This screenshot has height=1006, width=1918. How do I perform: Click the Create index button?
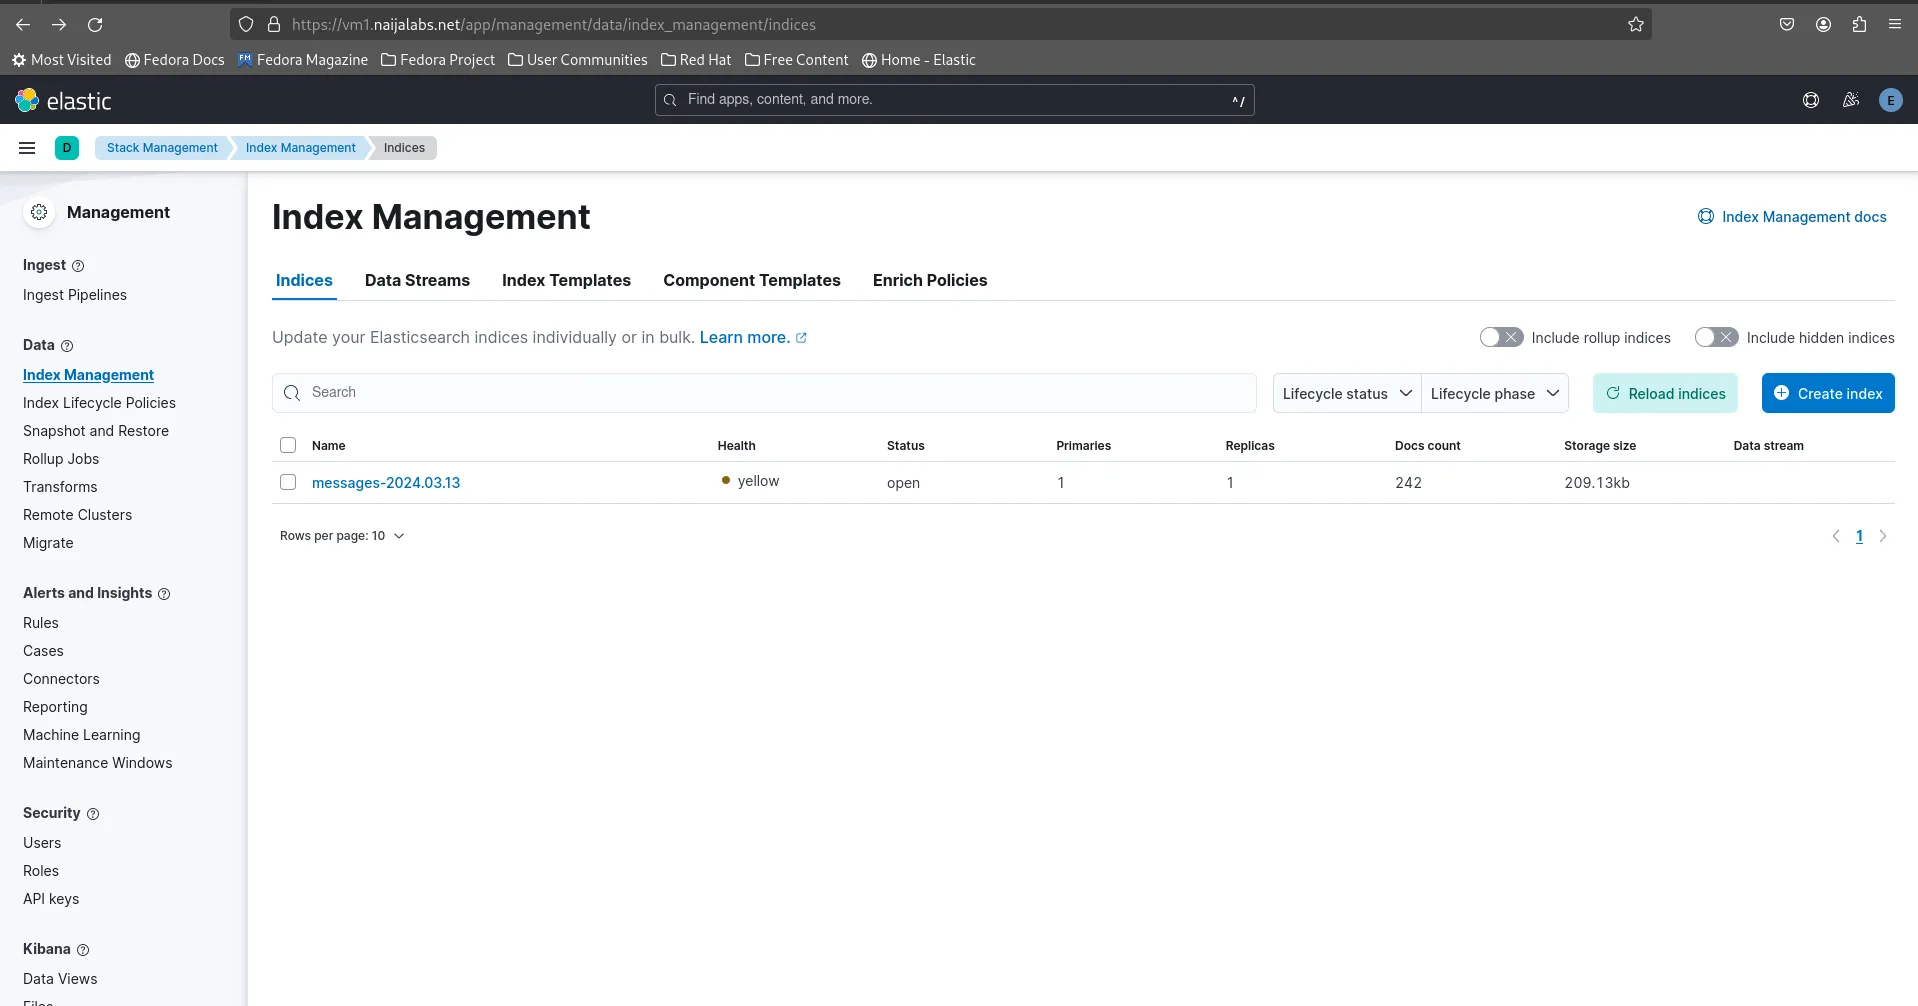(1828, 393)
